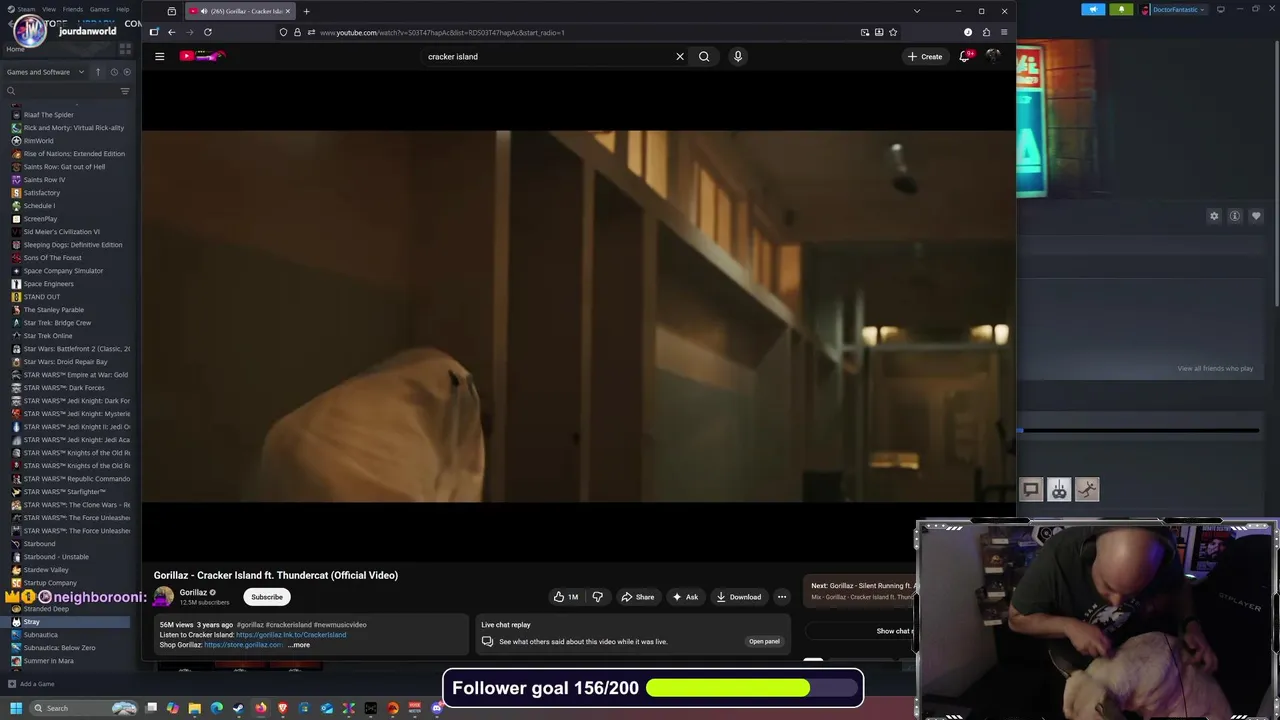Bookmark this page with the star icon
Image resolution: width=1280 pixels, height=720 pixels.
[893, 32]
